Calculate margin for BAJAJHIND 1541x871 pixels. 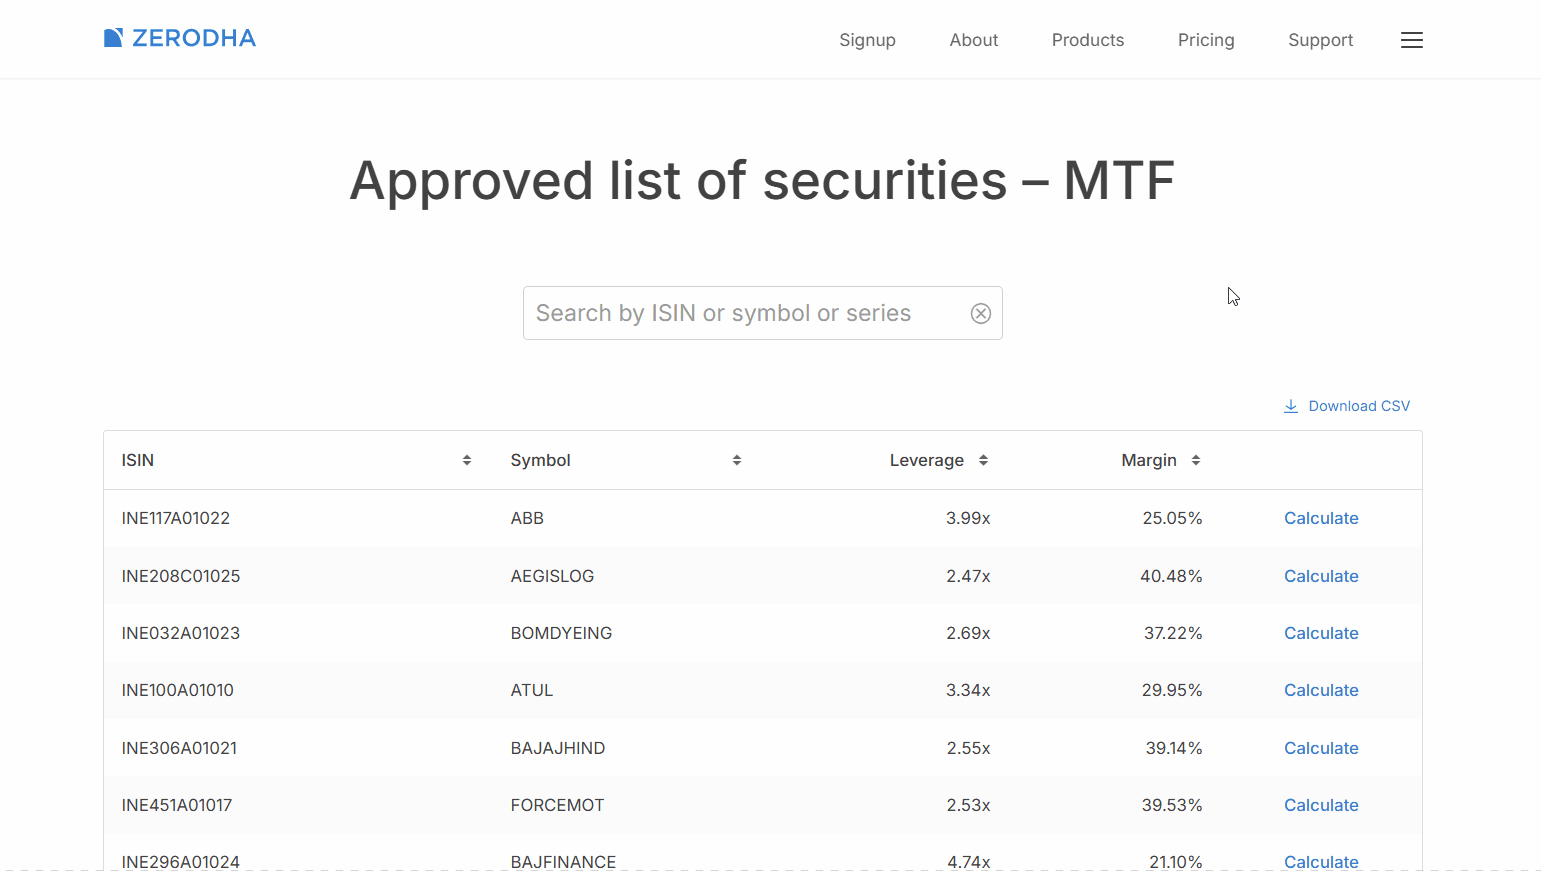pyautogui.click(x=1321, y=748)
